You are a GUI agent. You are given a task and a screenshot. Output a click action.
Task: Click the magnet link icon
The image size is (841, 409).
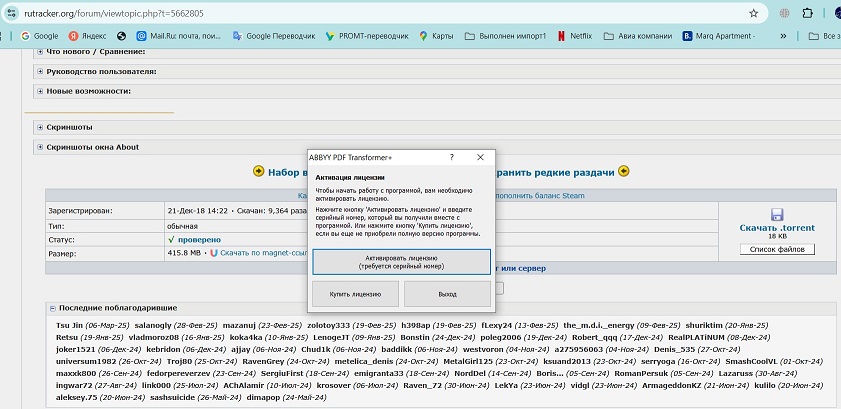[x=214, y=254]
